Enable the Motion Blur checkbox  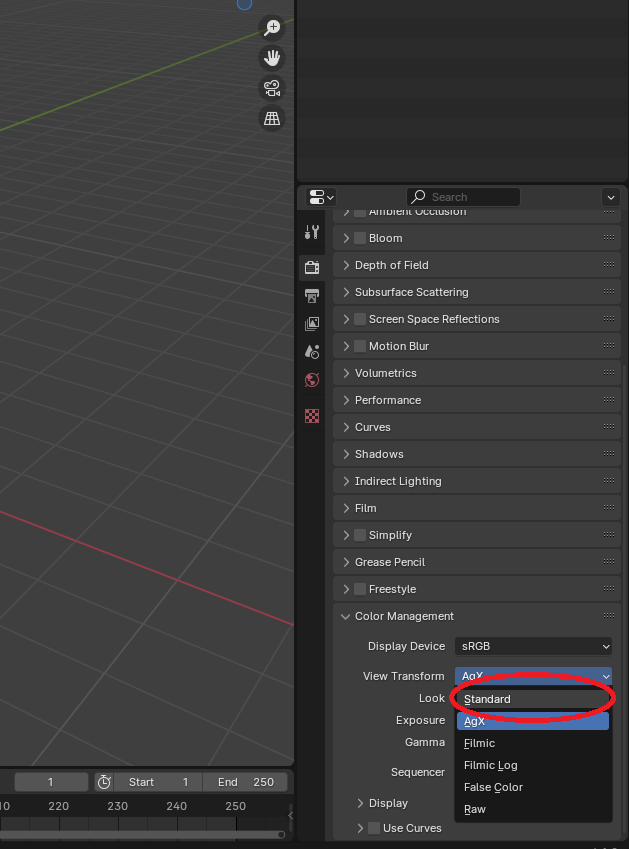pyautogui.click(x=360, y=346)
